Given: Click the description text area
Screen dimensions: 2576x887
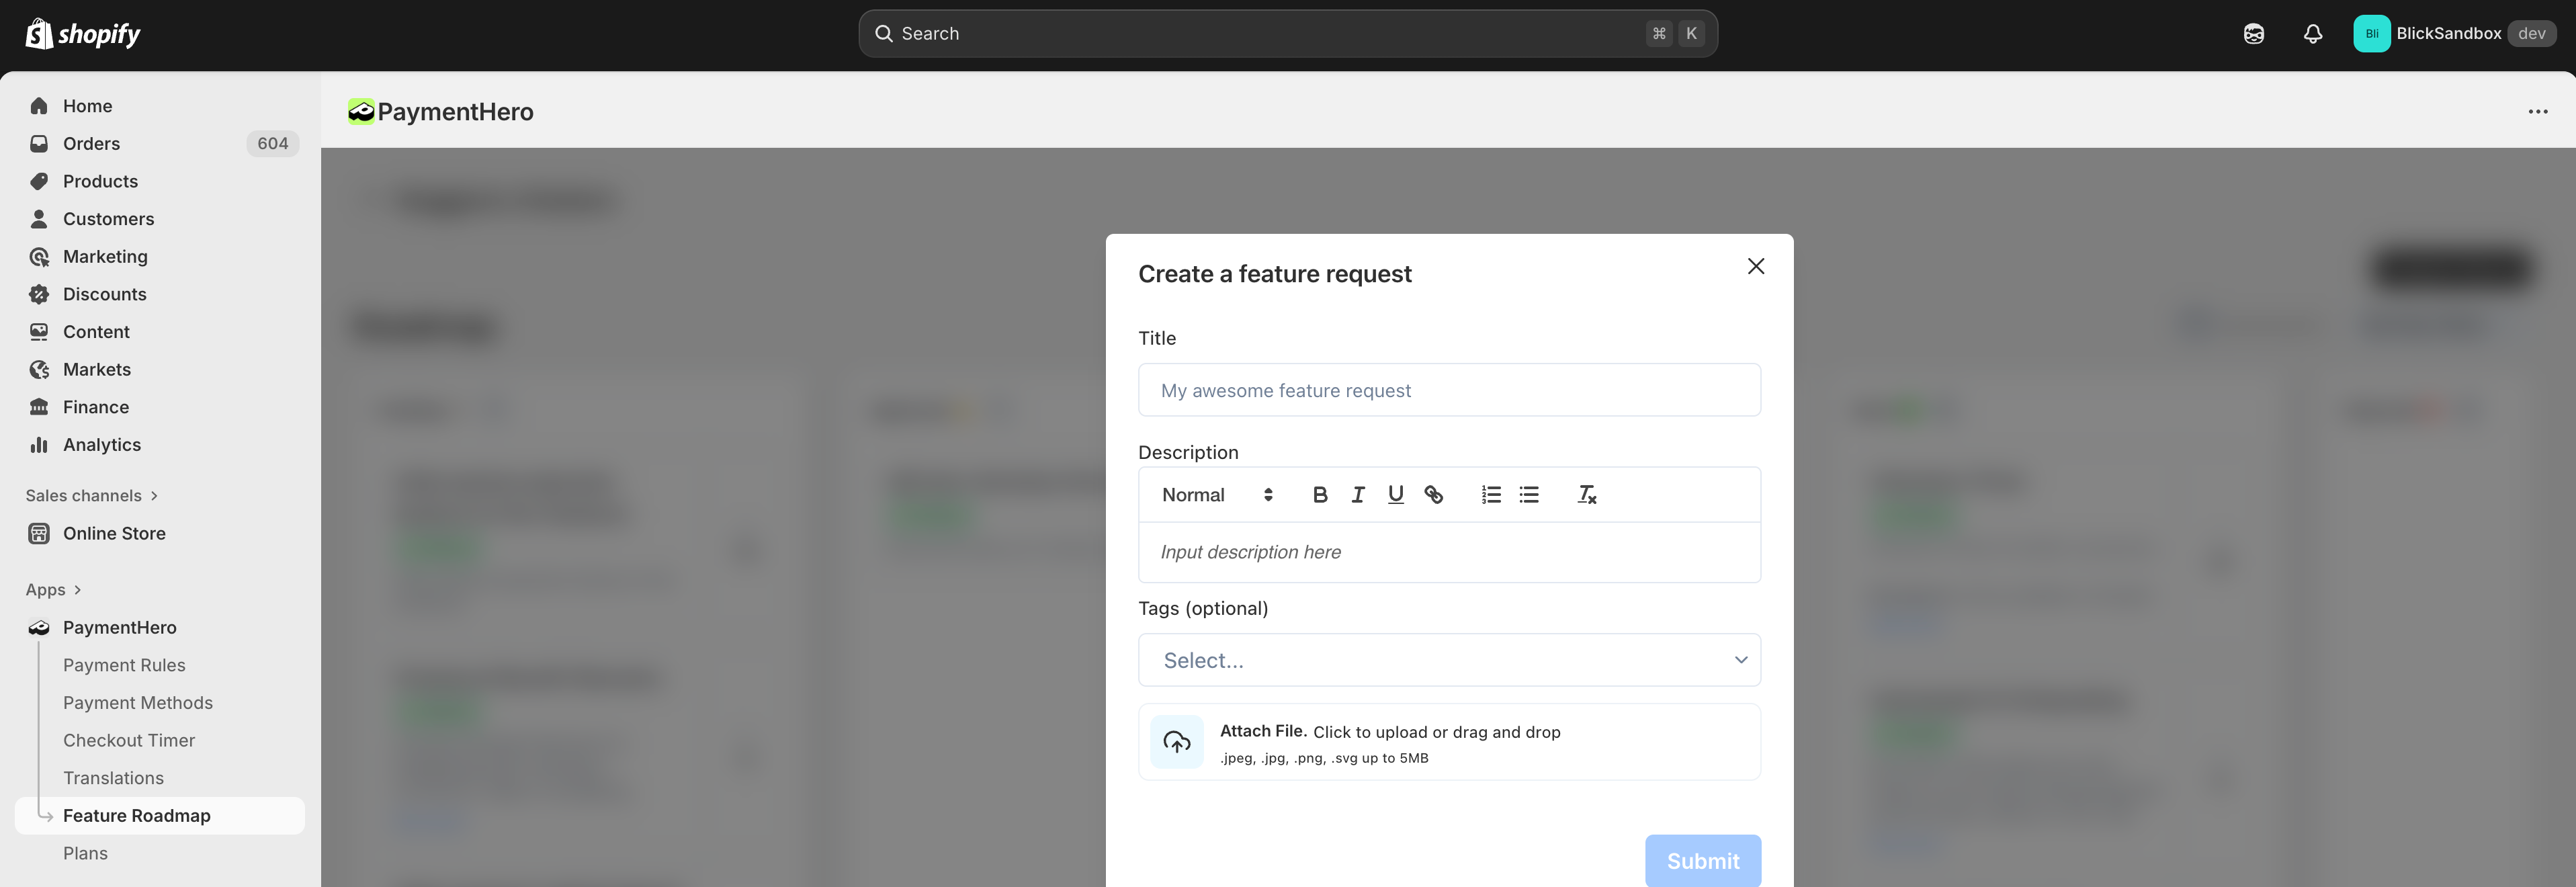Looking at the screenshot, I should point(1449,552).
